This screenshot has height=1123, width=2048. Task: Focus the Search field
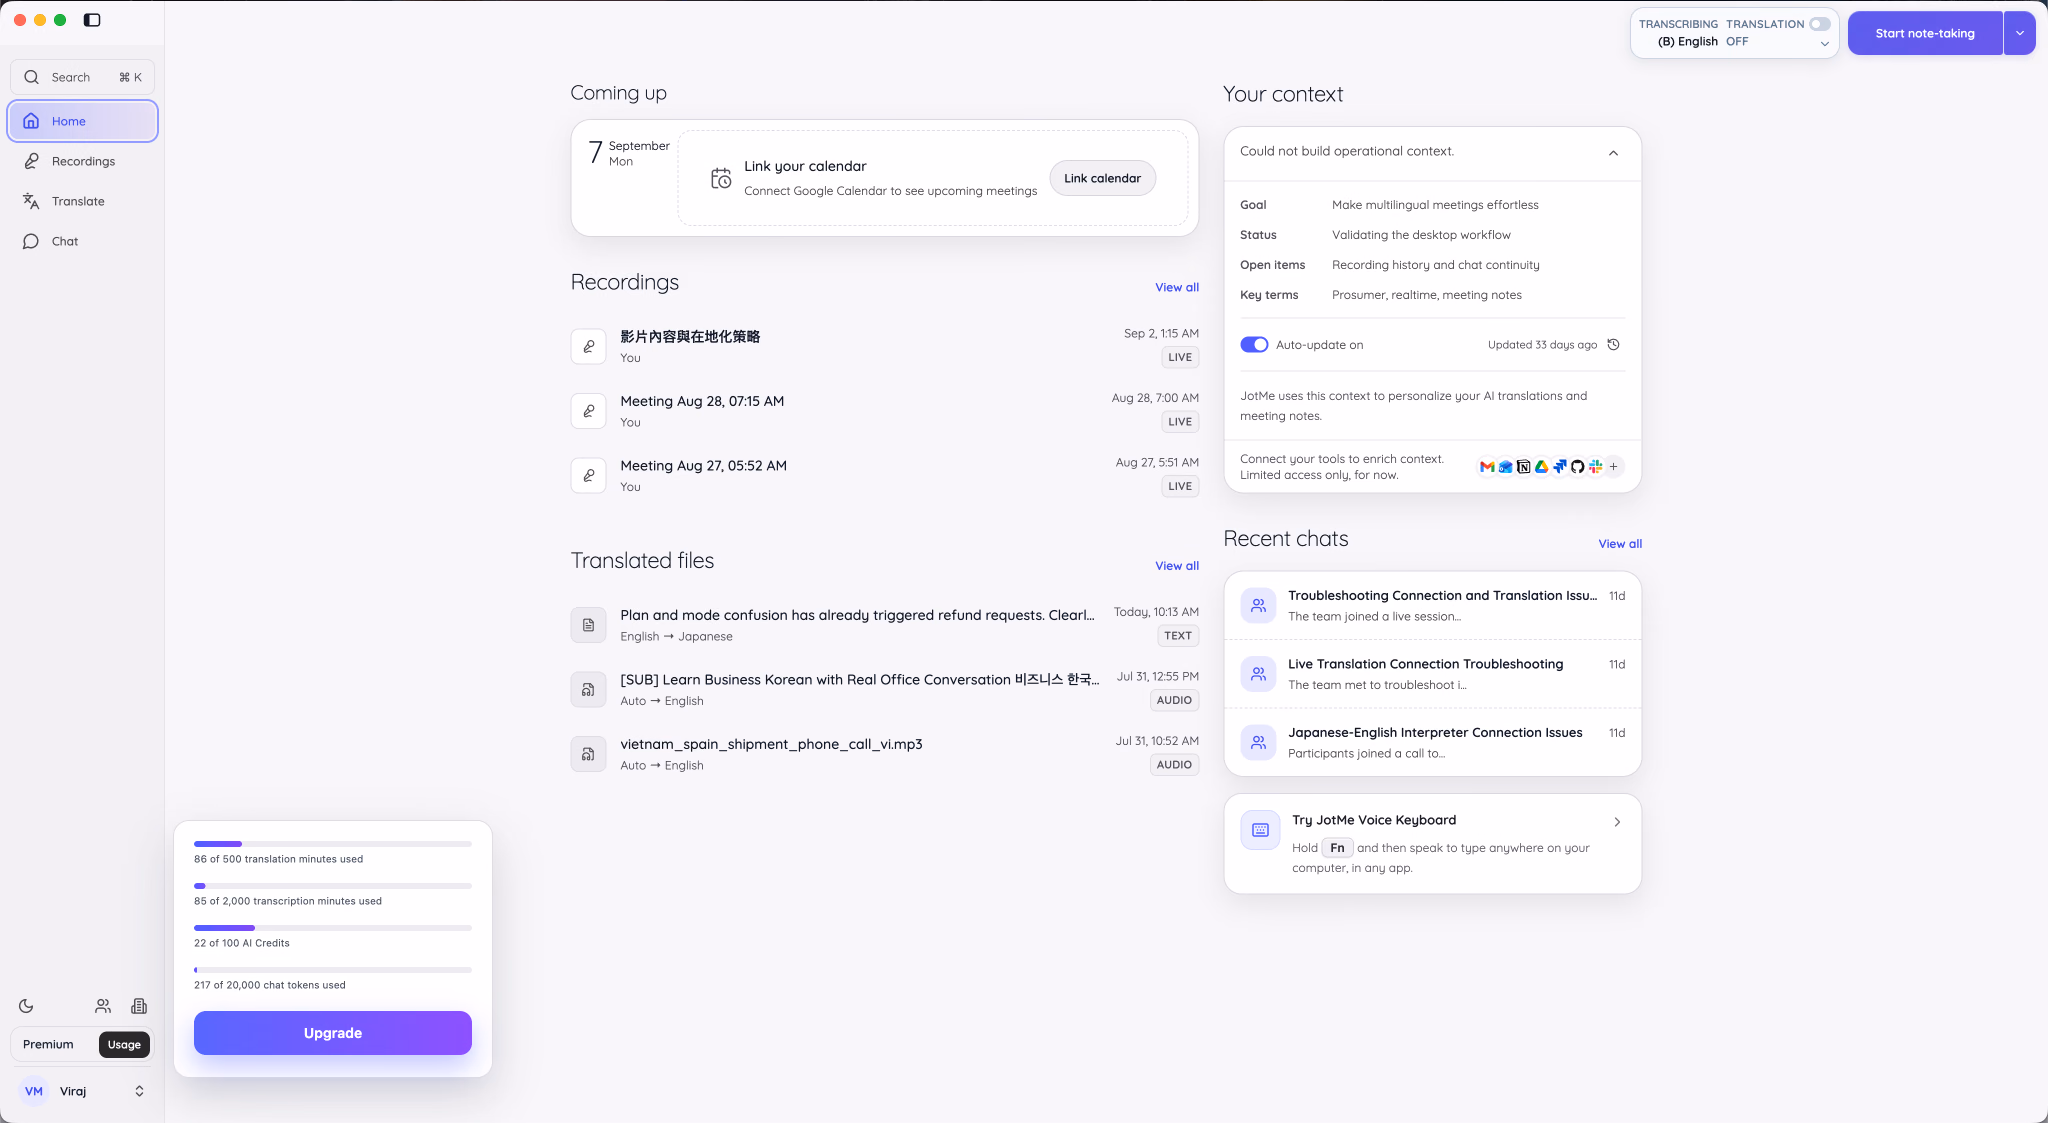click(83, 77)
